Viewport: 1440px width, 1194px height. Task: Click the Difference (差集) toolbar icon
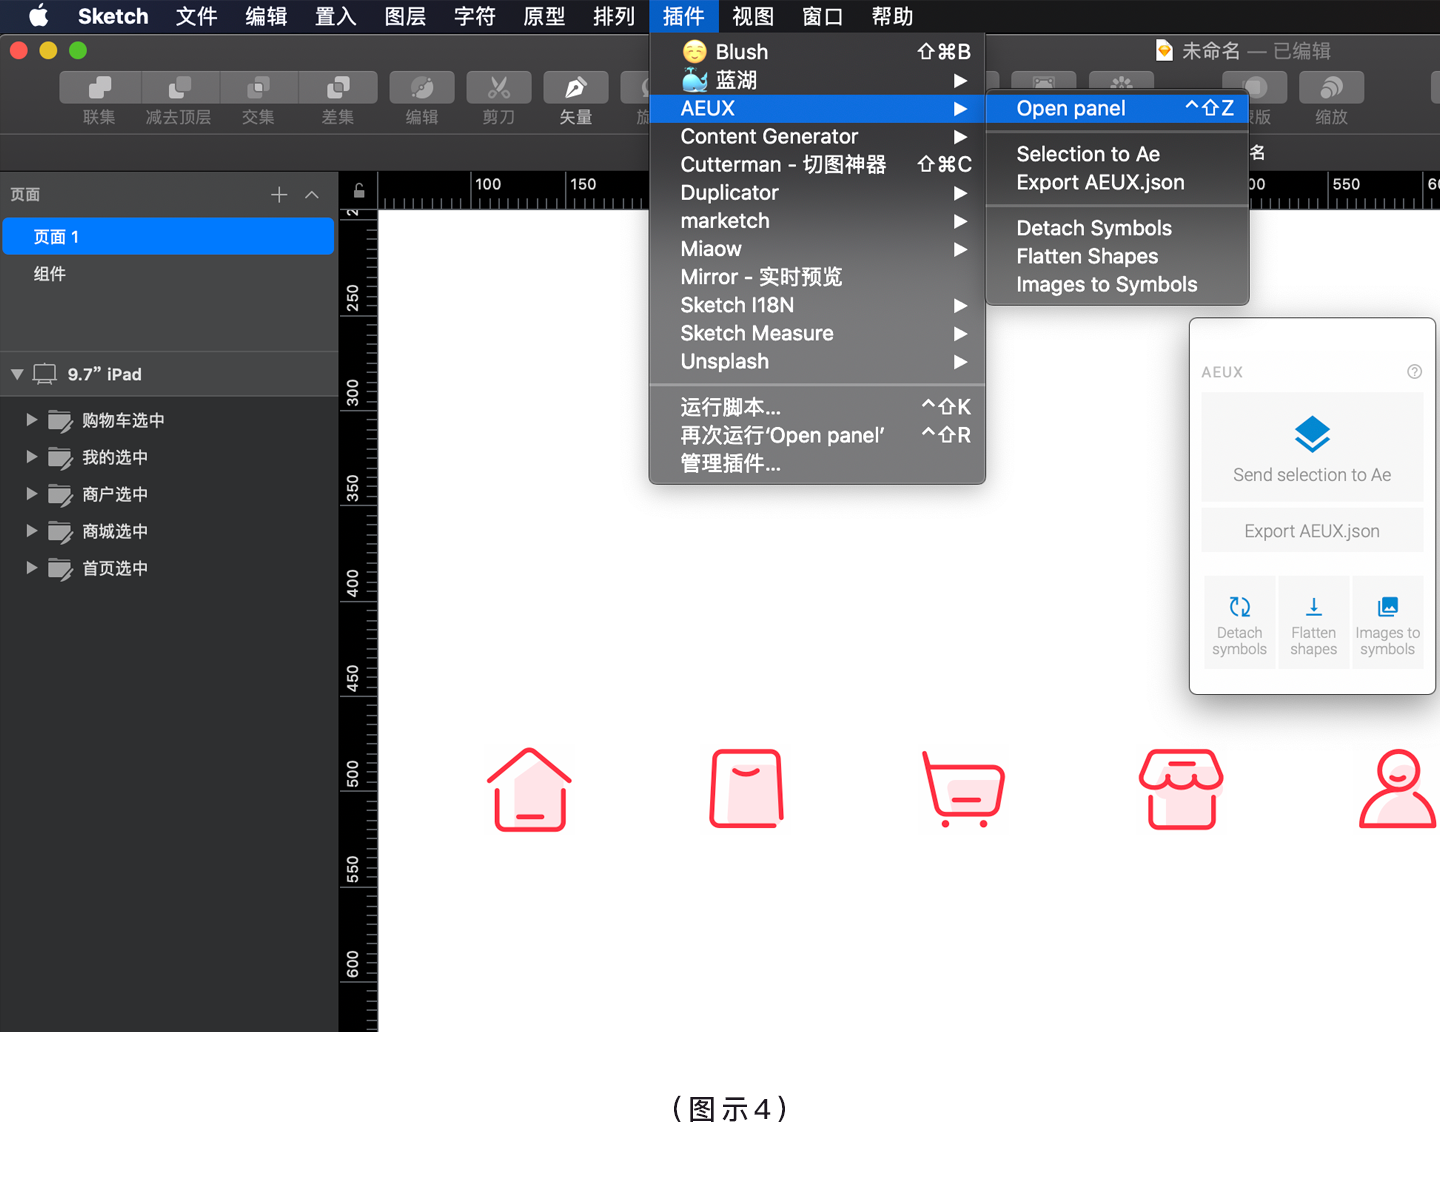coord(338,88)
